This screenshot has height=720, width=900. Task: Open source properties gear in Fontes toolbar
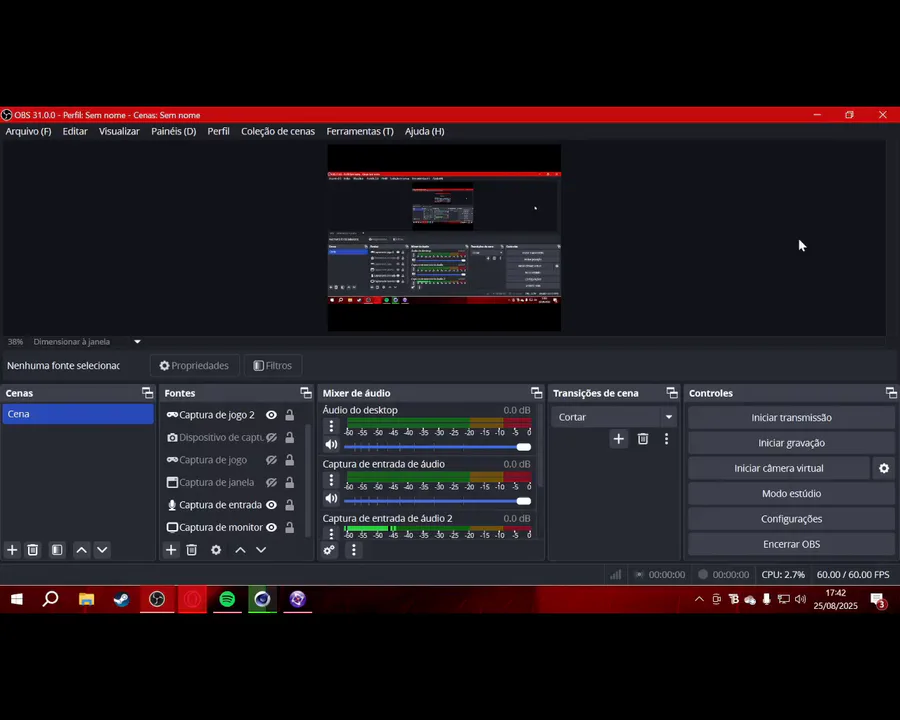coord(216,550)
